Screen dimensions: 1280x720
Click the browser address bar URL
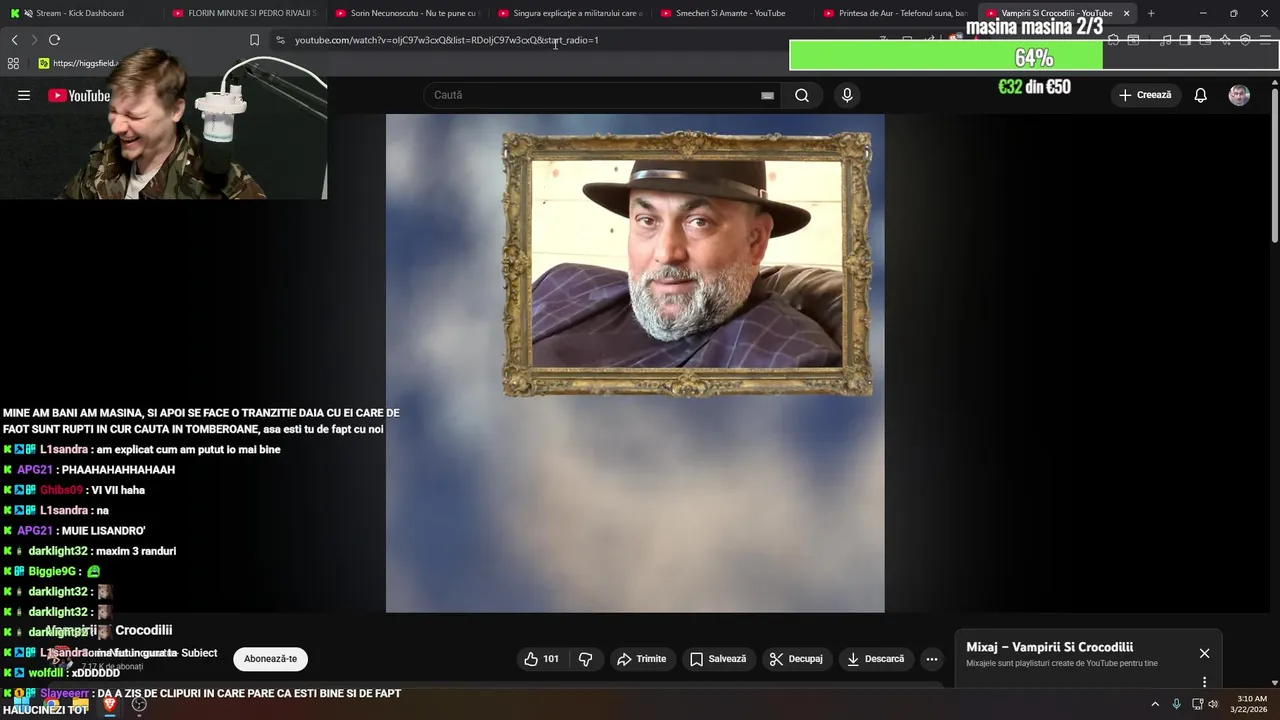click(x=446, y=40)
